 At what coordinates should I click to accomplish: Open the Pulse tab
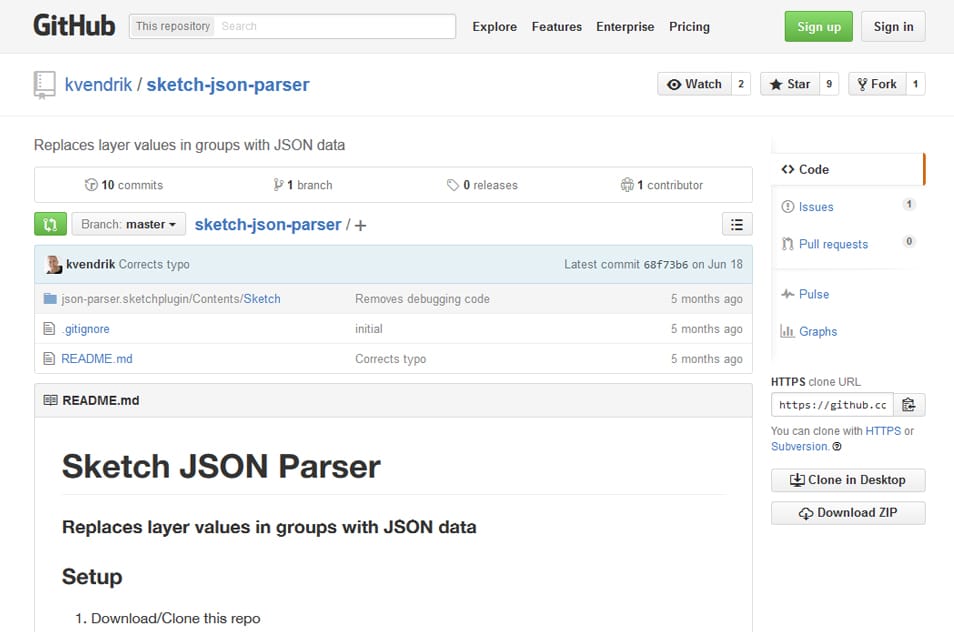(x=848, y=294)
